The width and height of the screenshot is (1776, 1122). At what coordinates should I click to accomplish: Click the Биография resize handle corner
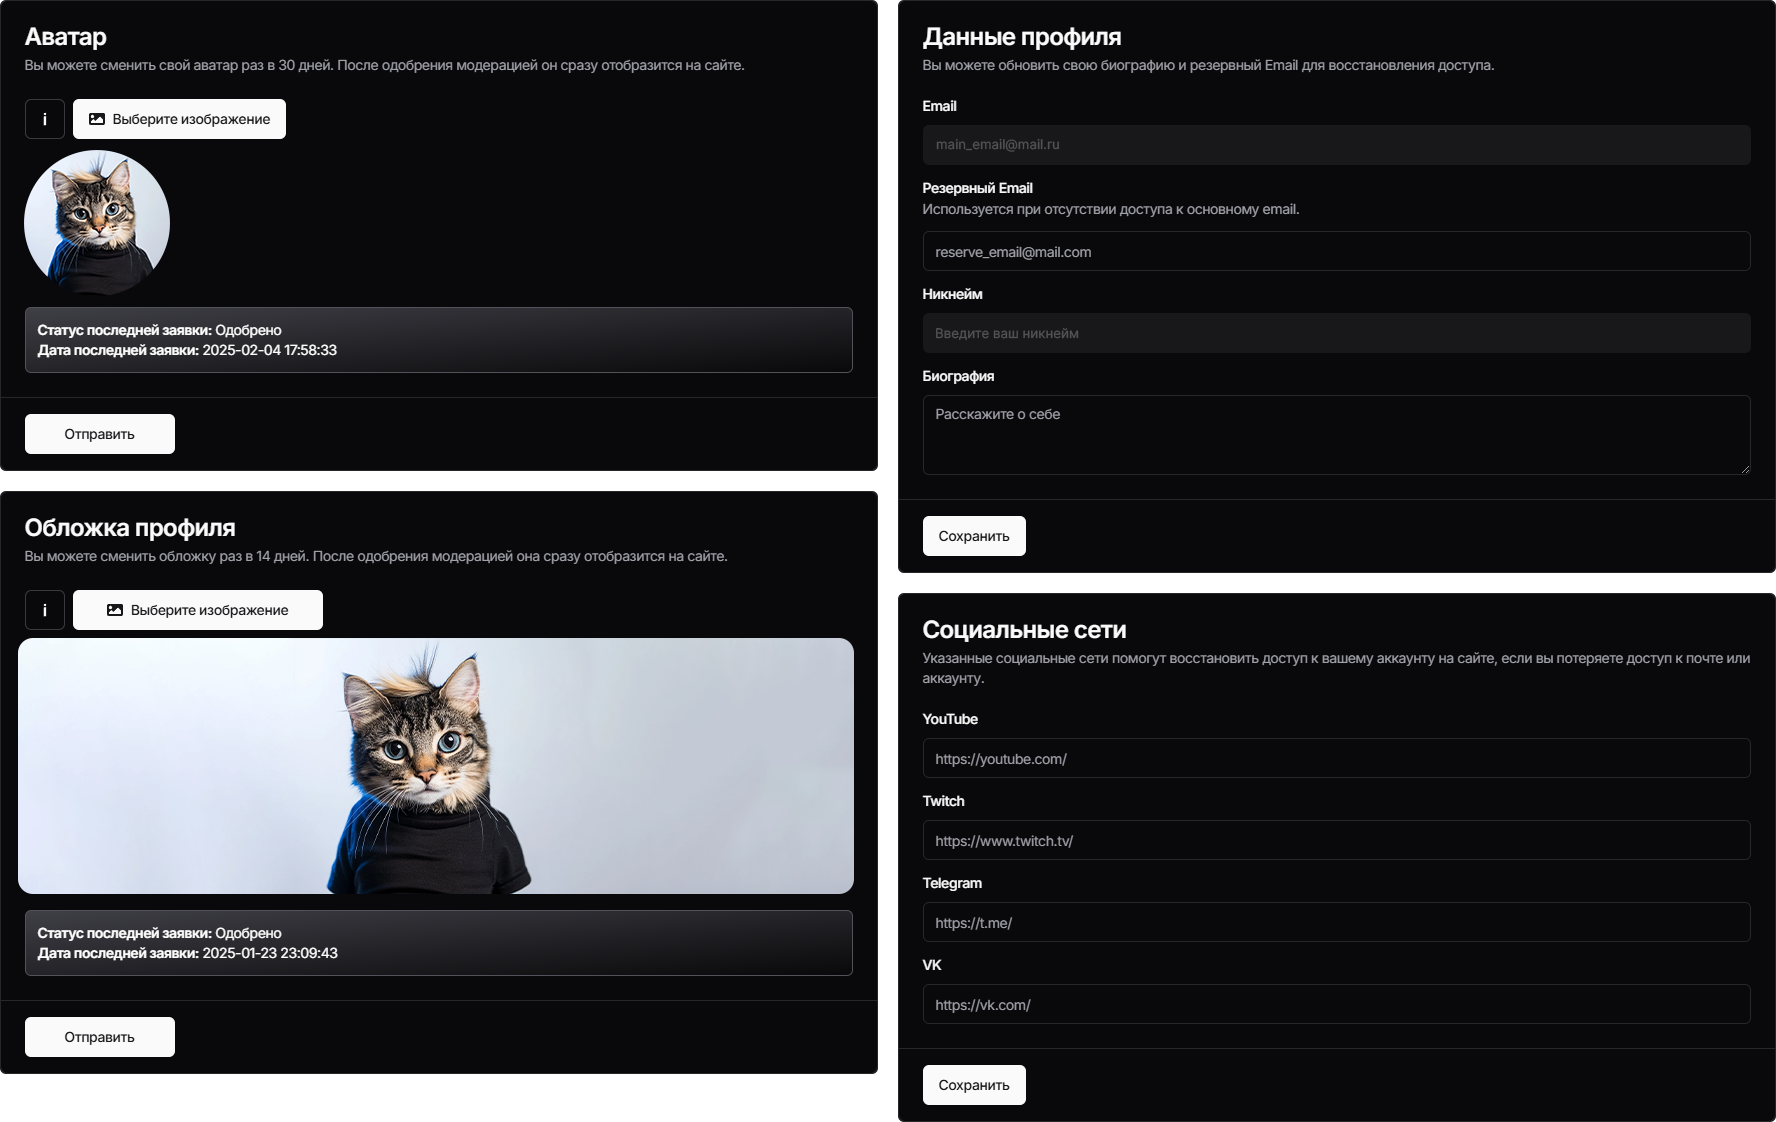[1745, 469]
